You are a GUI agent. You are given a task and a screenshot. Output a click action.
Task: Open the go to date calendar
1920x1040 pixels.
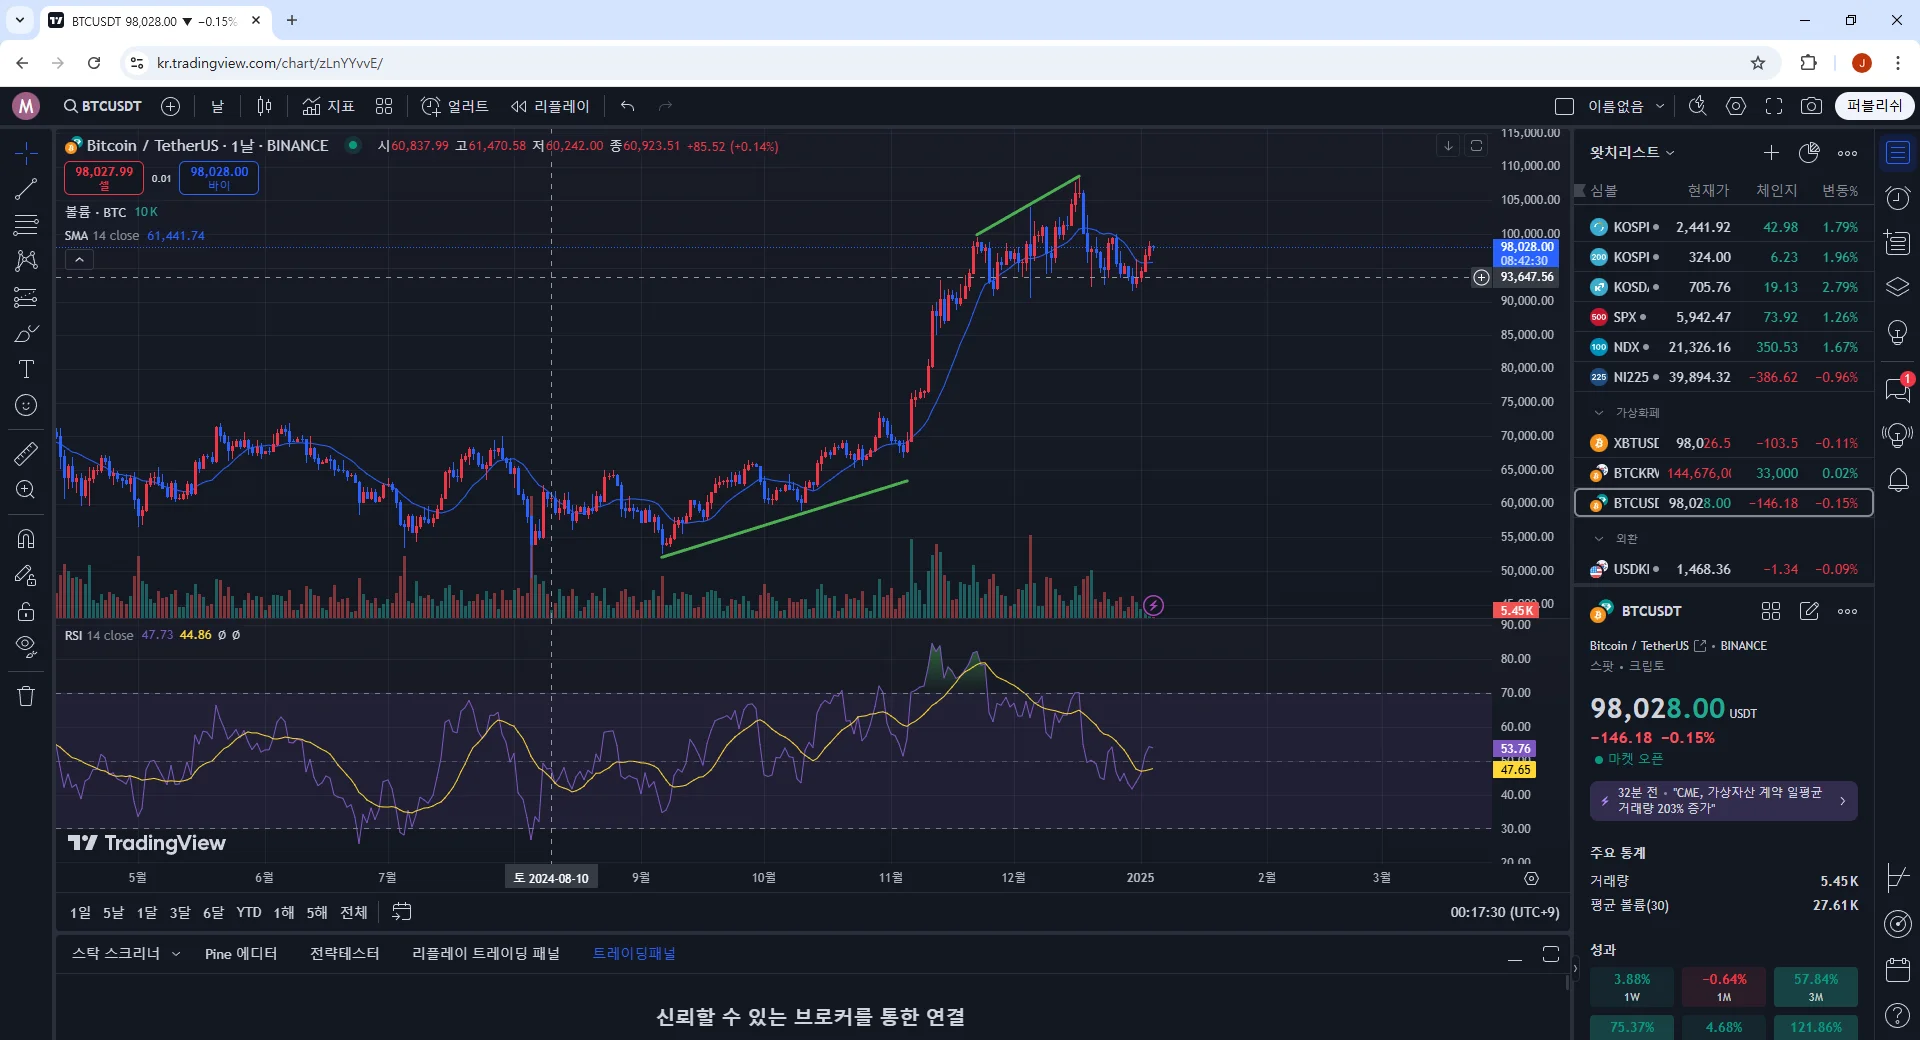point(401,912)
